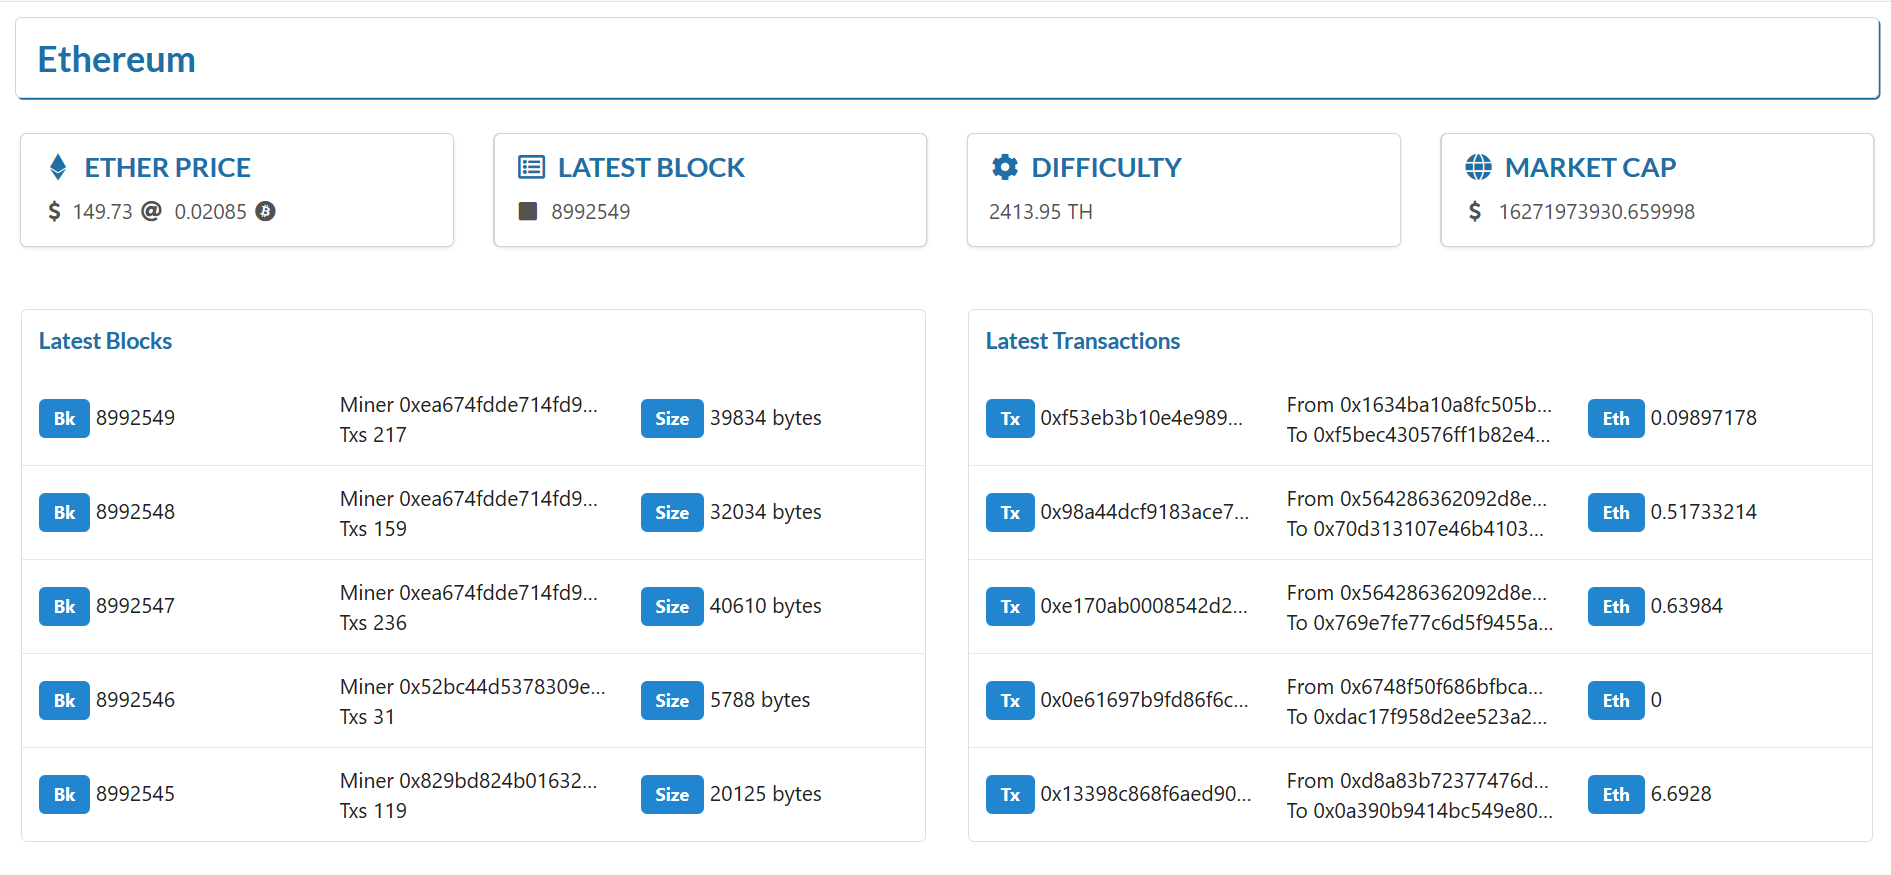The image size is (1891, 875).
Task: Open recipient 0x70d313107e46b4103... address
Action: pos(1428,529)
